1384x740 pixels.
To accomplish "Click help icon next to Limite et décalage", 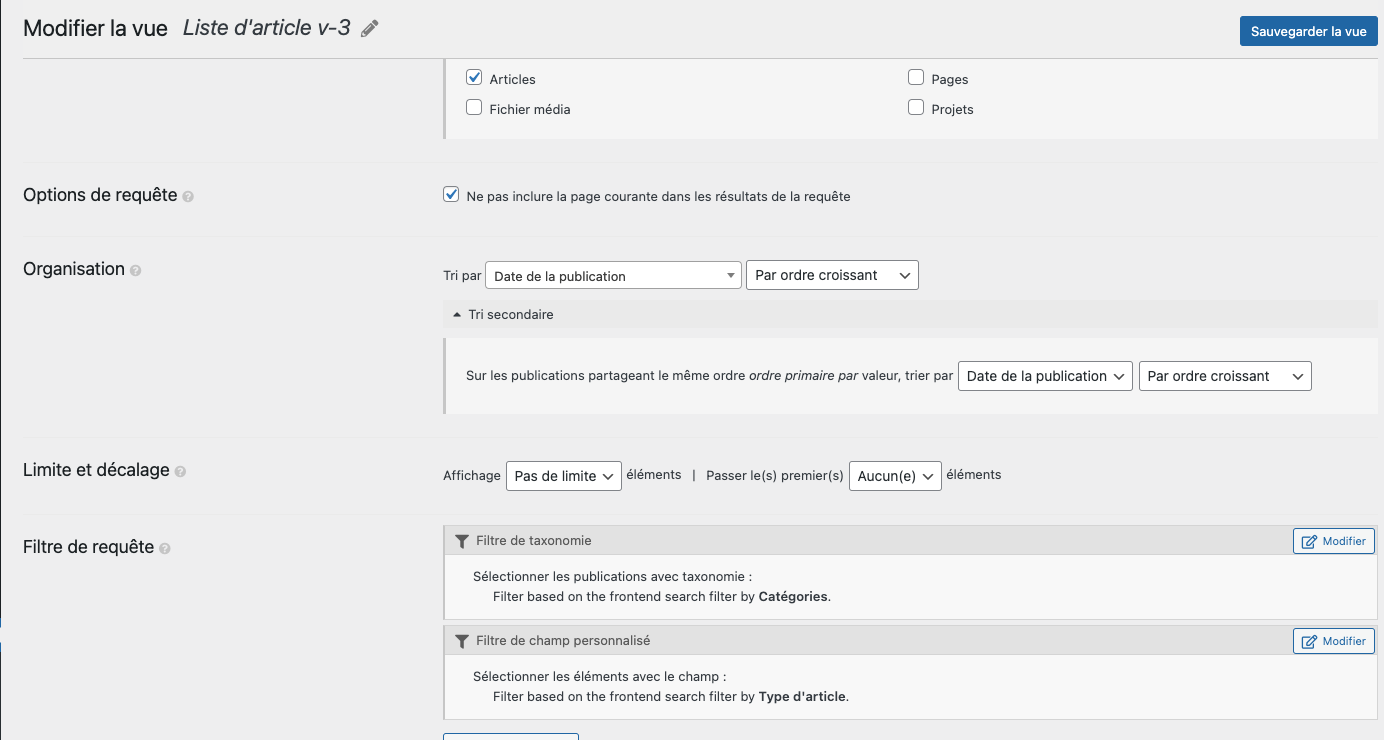I will (181, 471).
